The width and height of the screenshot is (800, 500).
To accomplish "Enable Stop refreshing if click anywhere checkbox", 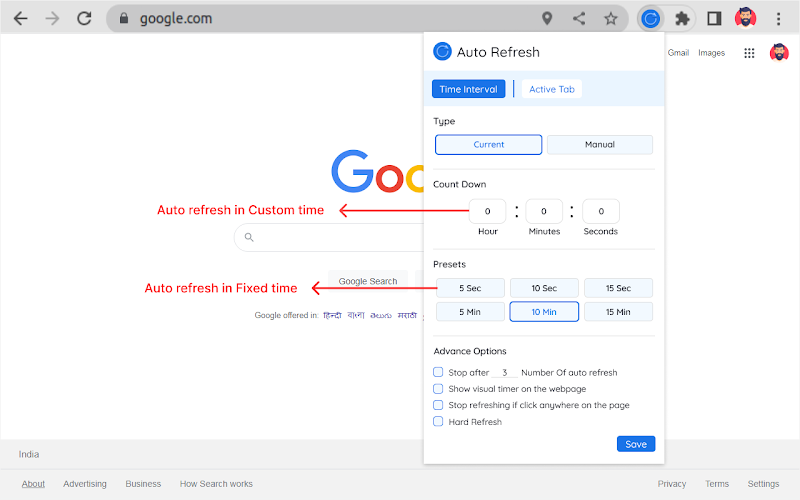I will 438,405.
